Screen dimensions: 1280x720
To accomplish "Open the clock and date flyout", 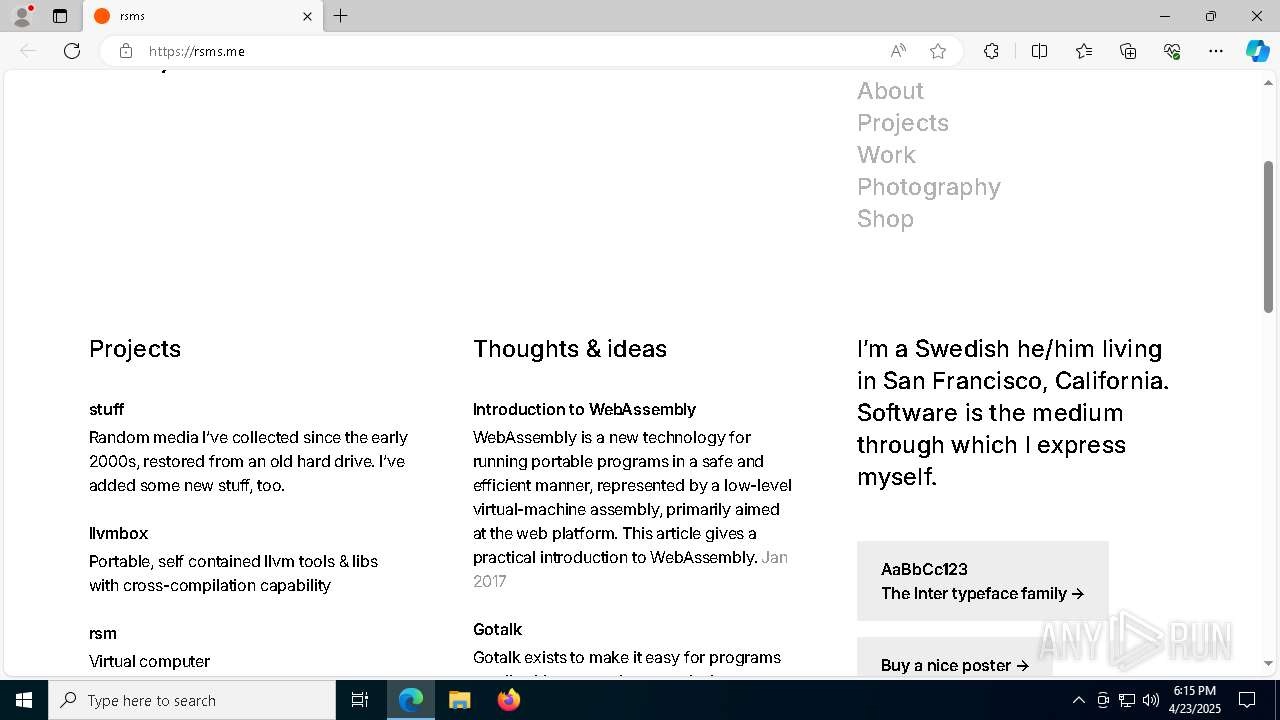I will [1194, 700].
